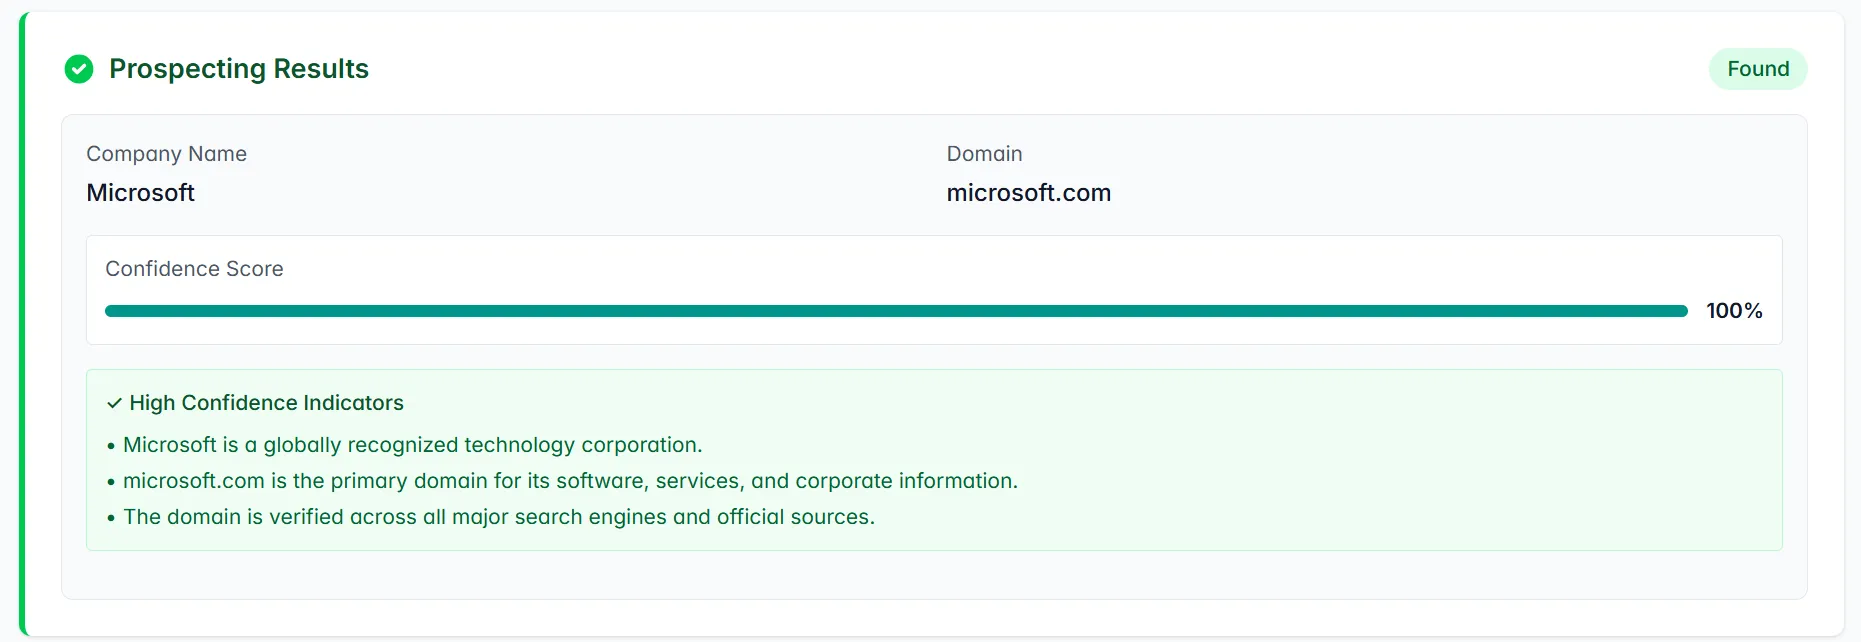Viewport: 1861px width, 642px height.
Task: Select the Microsoft company name value
Action: pyautogui.click(x=140, y=193)
